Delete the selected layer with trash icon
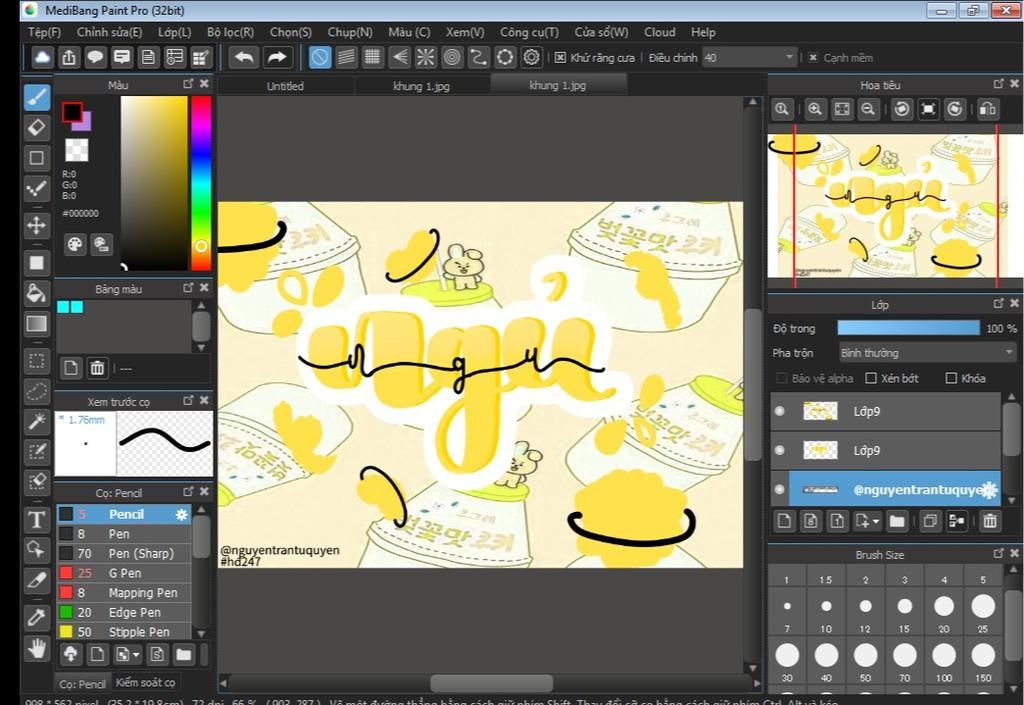Screen dimensions: 1024x705 pos(990,521)
